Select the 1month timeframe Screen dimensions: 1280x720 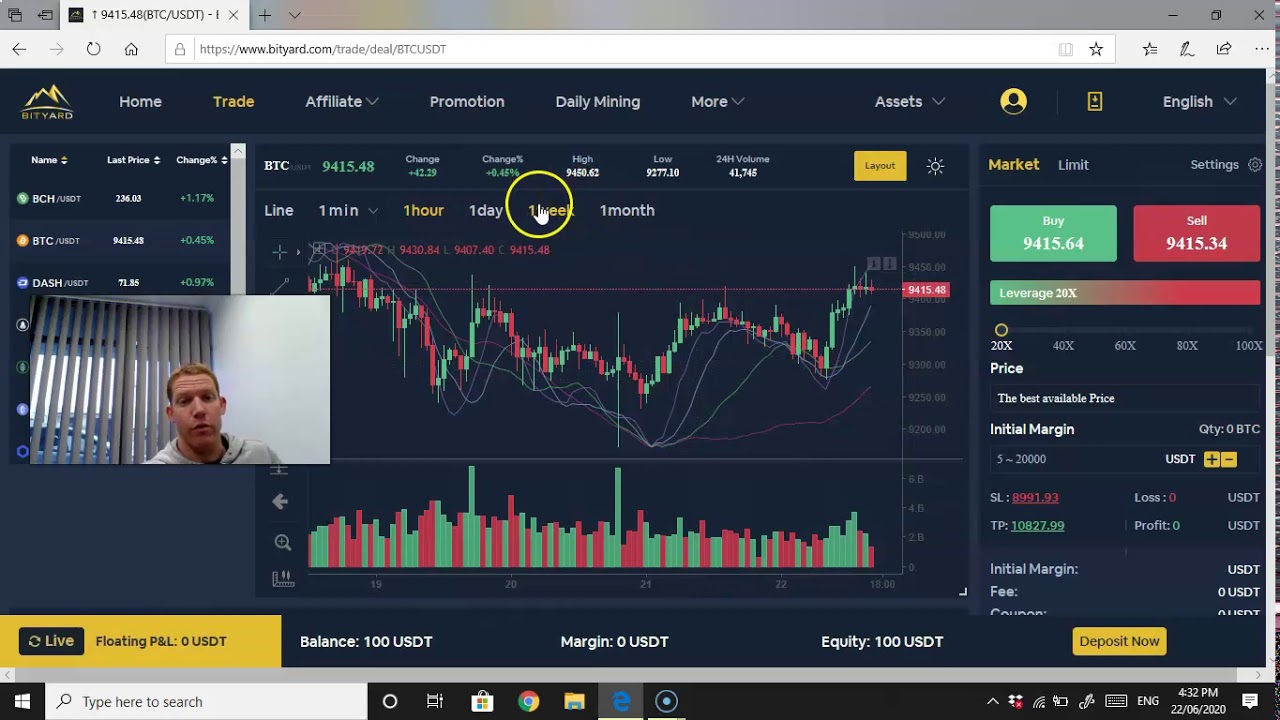click(x=627, y=210)
